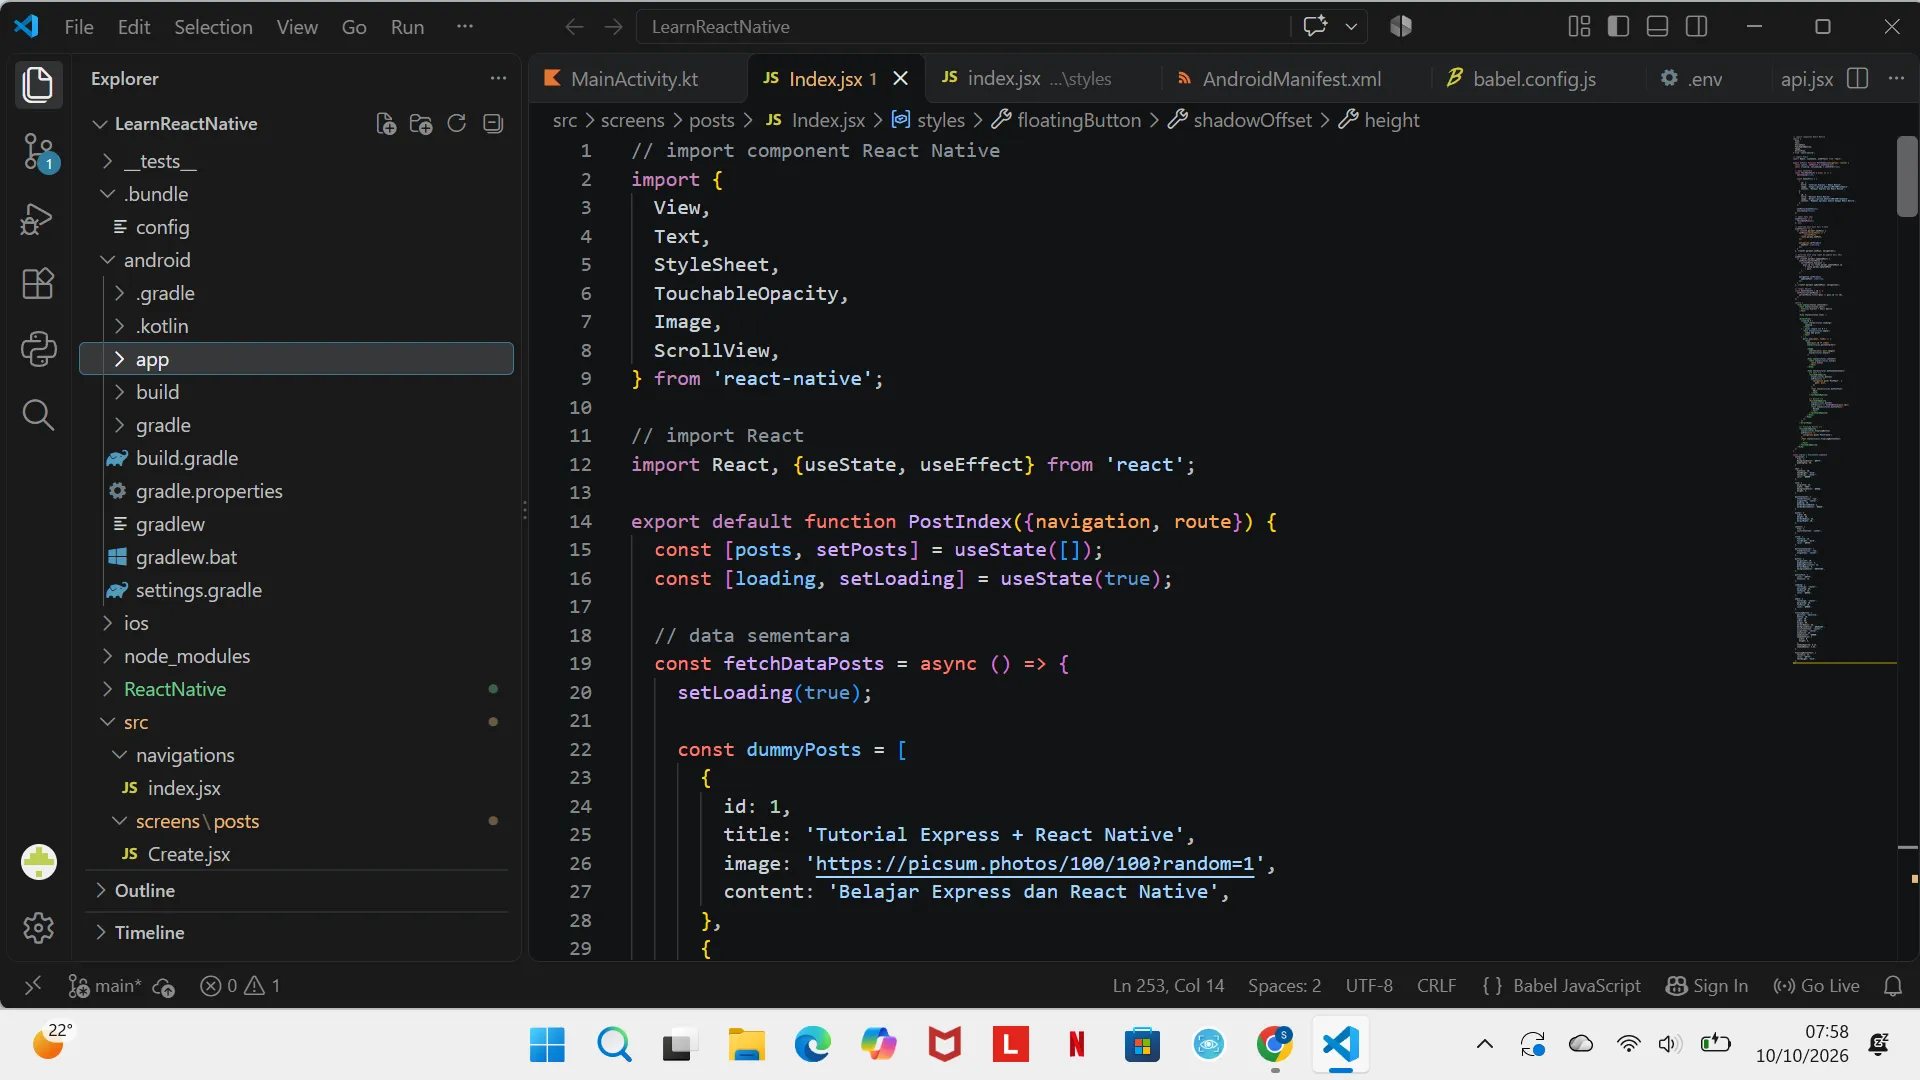This screenshot has height=1080, width=1920.
Task: Close the Index.jsx tab
Action: coord(900,78)
